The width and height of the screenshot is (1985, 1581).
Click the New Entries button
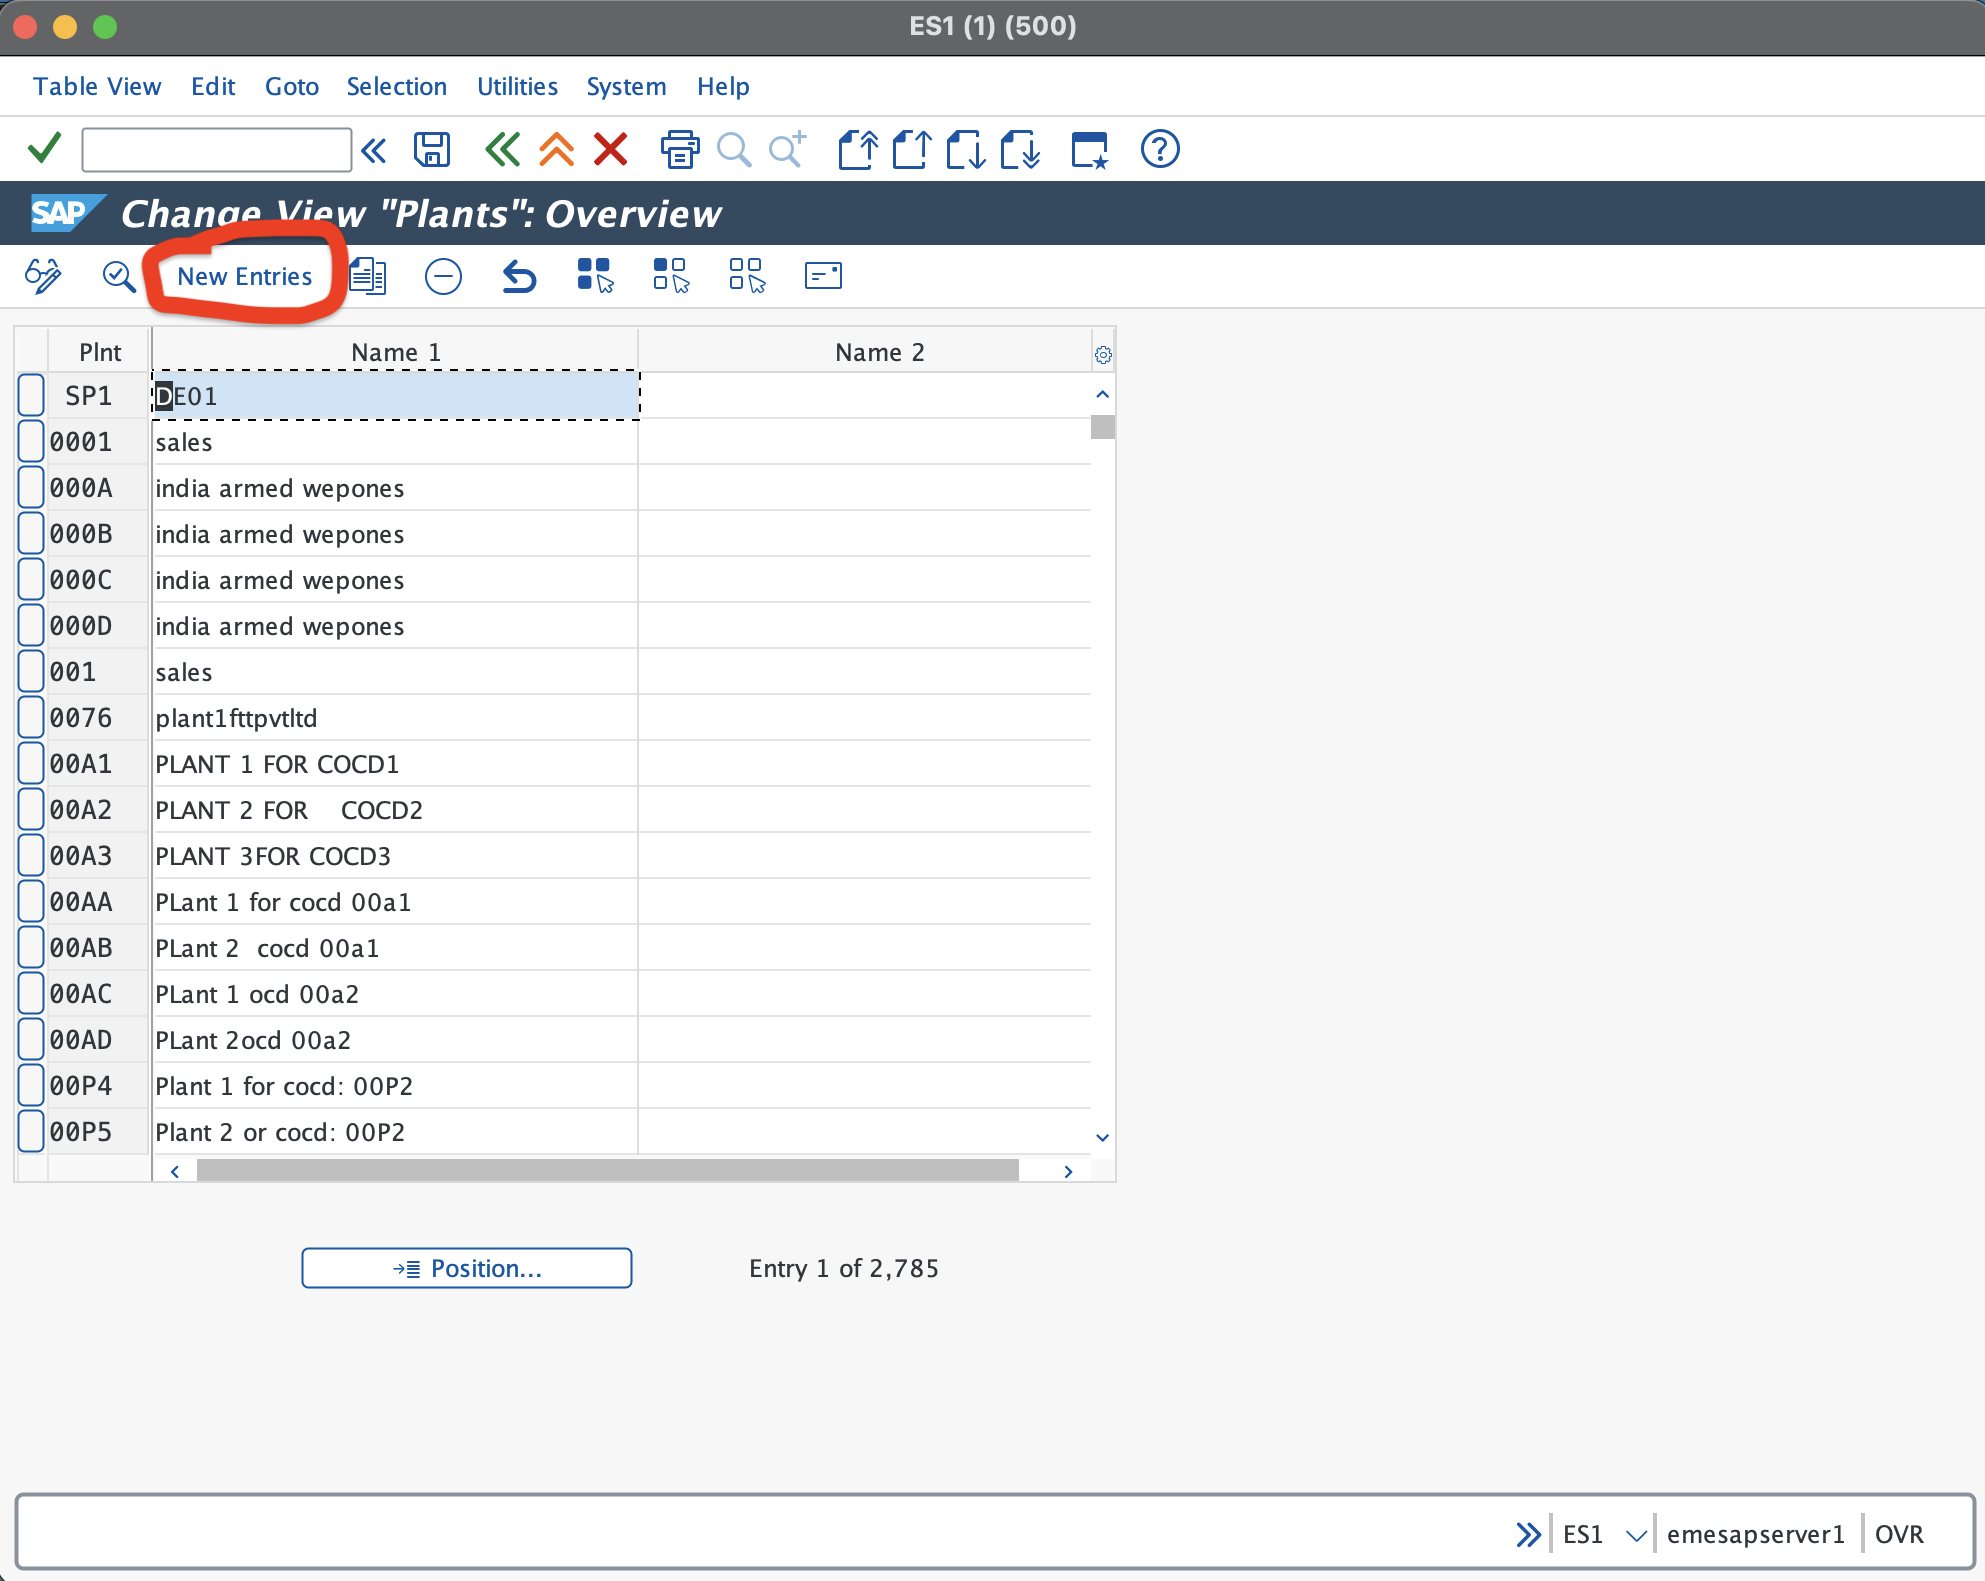[245, 277]
